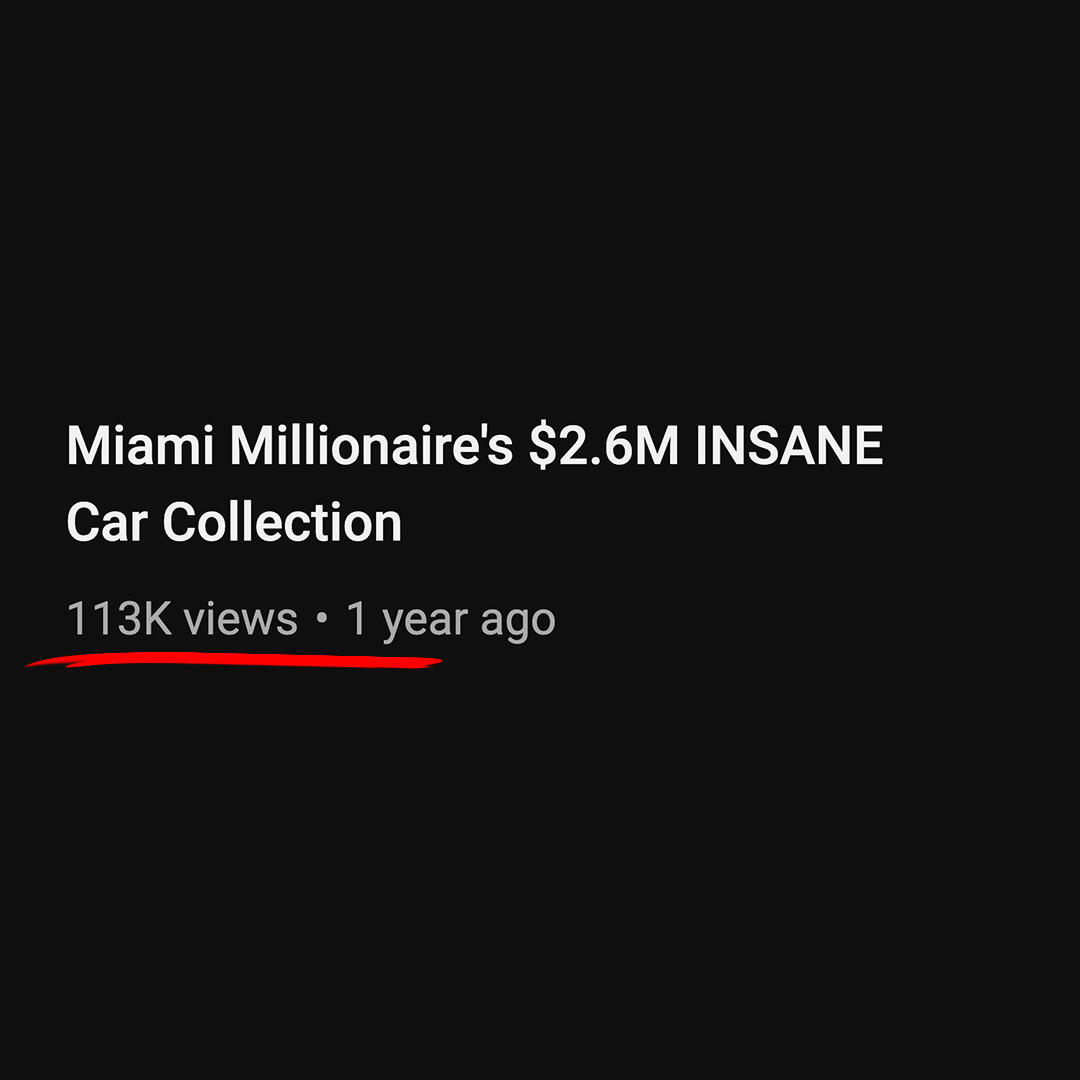Image resolution: width=1080 pixels, height=1080 pixels.
Task: Click the "113K" number
Action: click(119, 618)
